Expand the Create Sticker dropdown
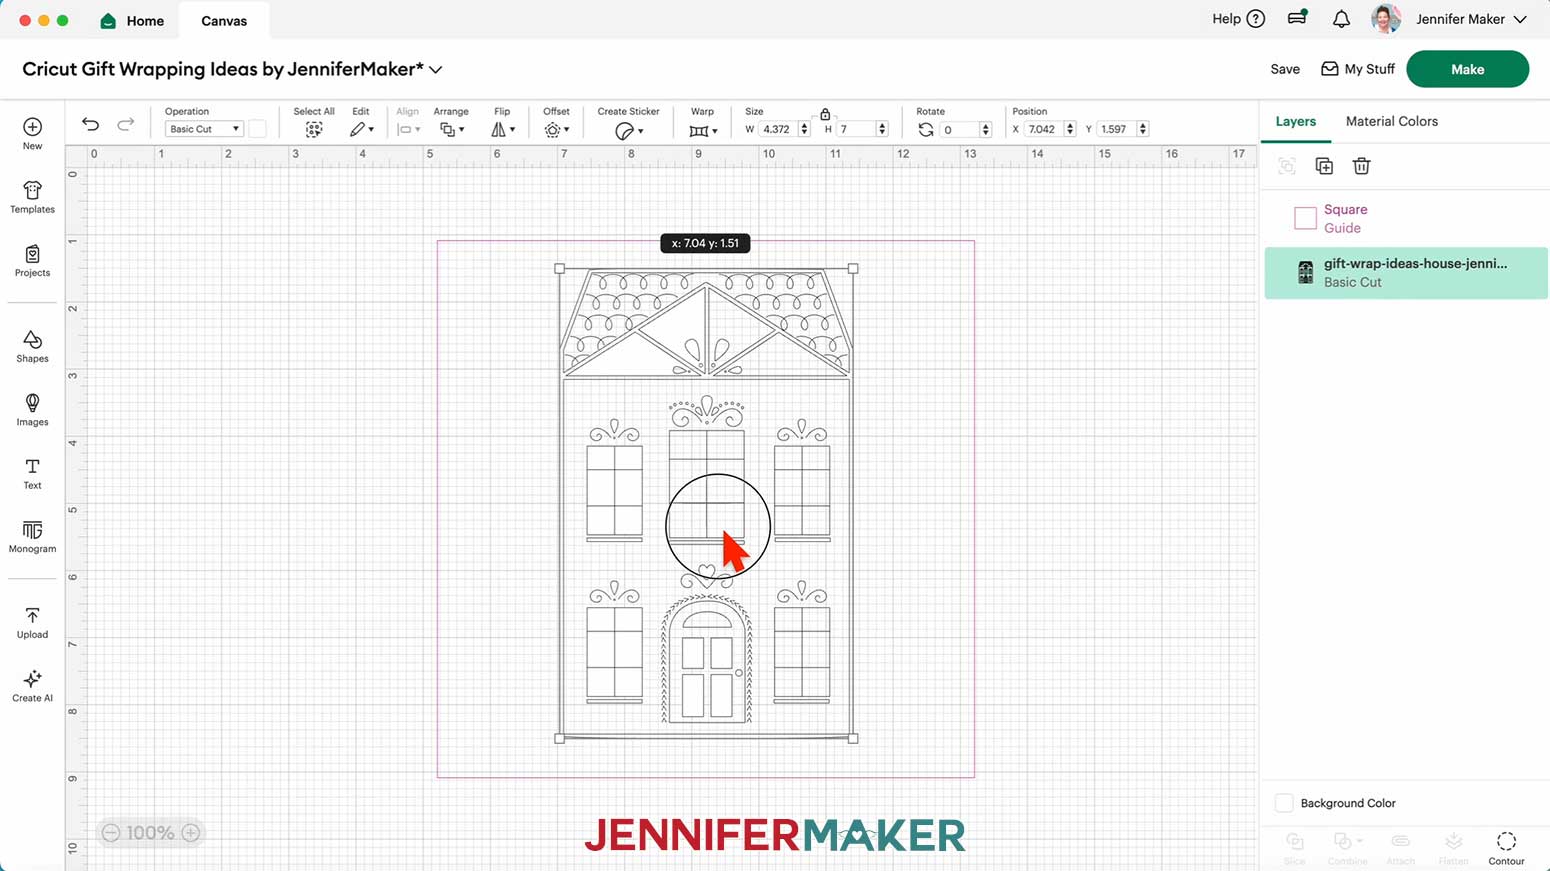 629,131
